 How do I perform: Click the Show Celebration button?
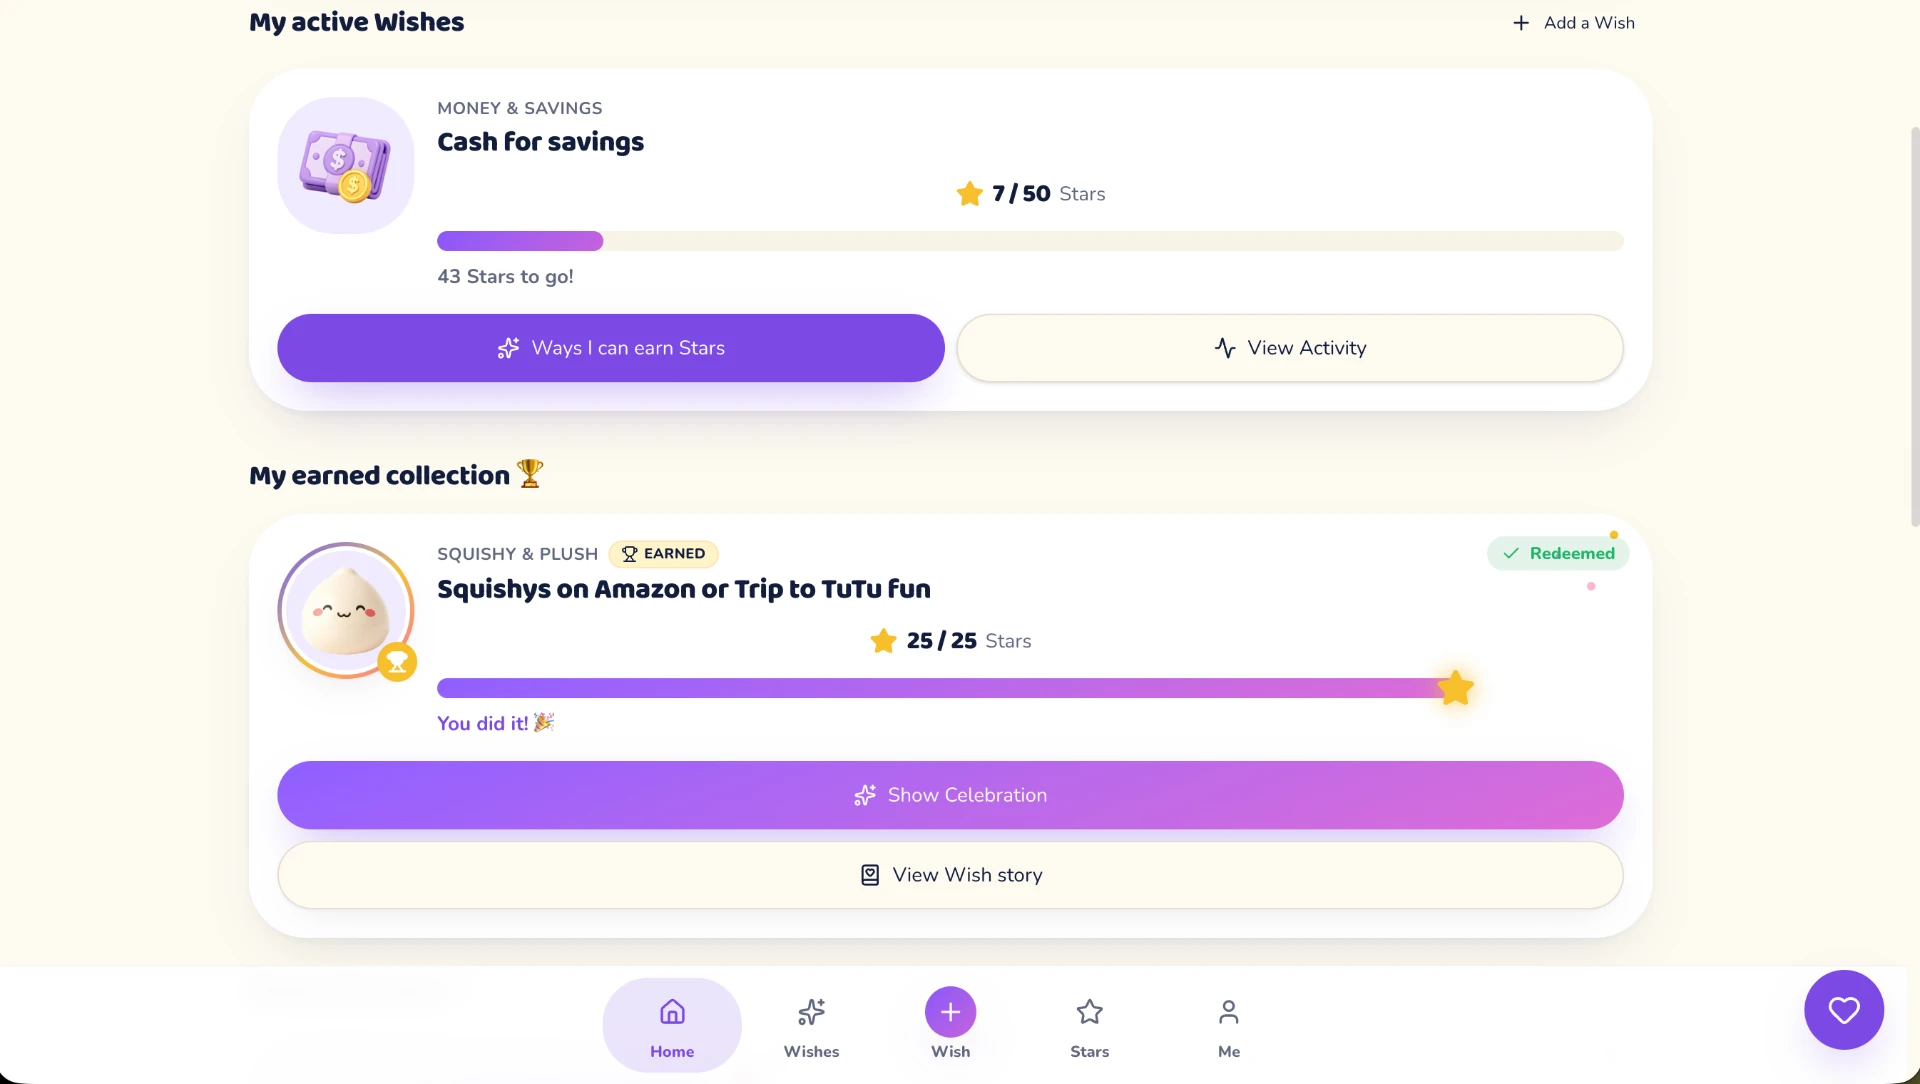tap(950, 795)
